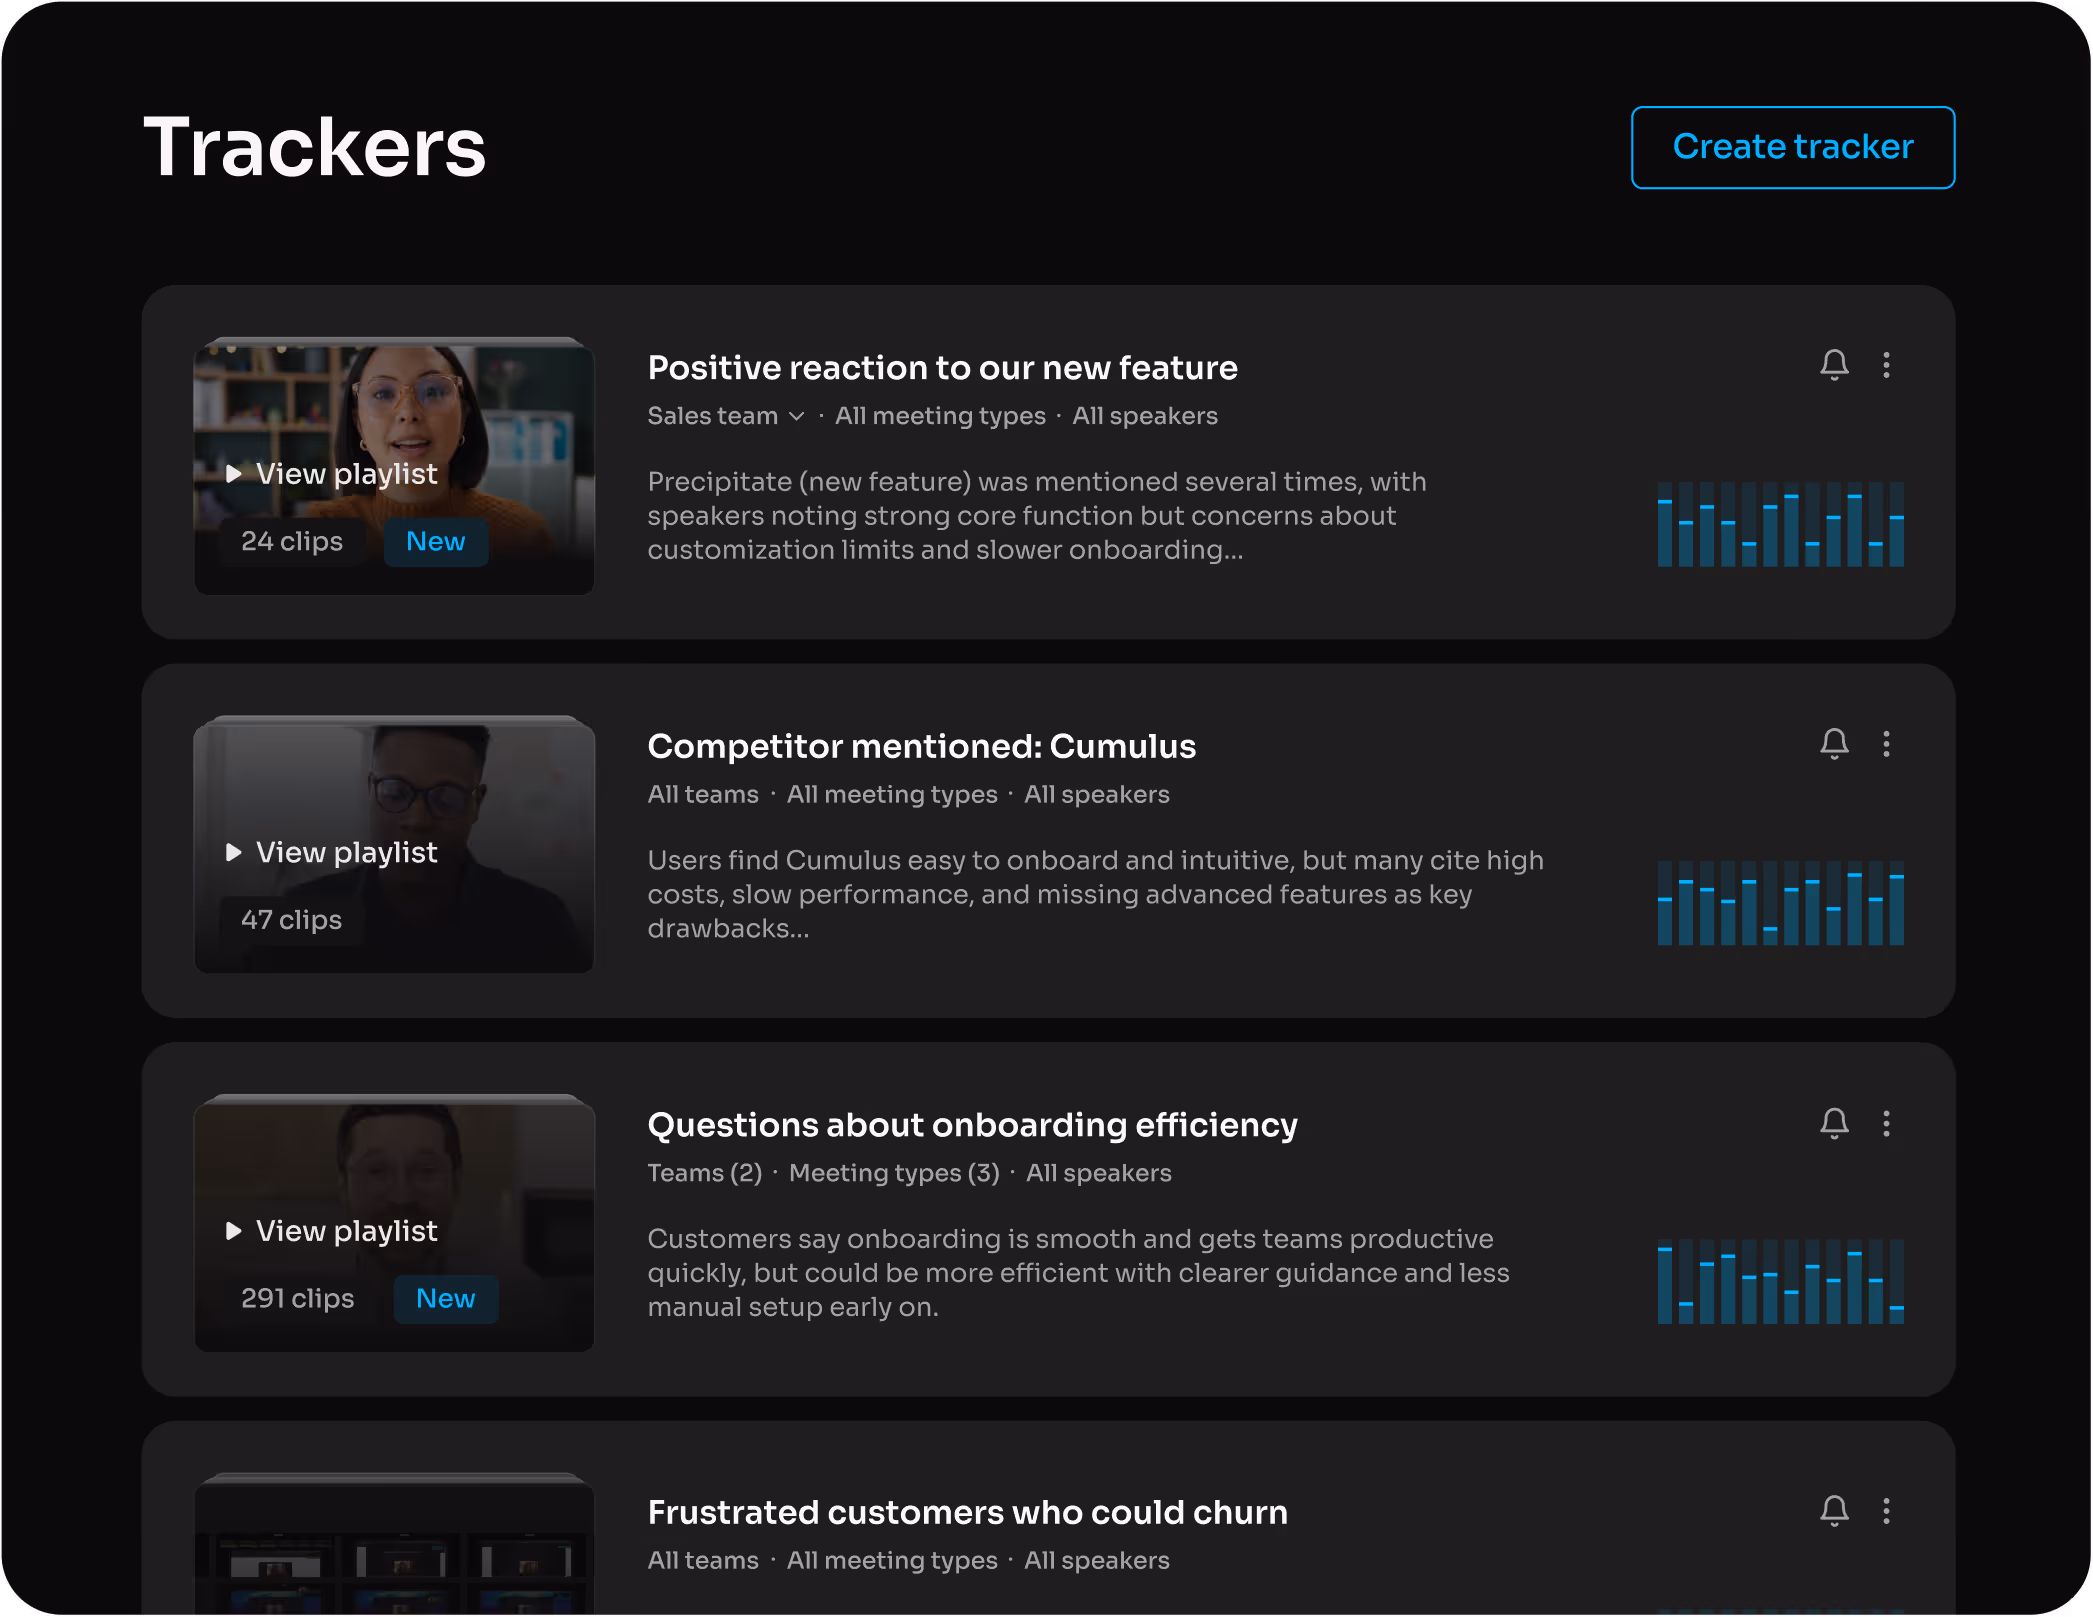The width and height of the screenshot is (2093, 1617).
Task: Open kebab menu for Frustrated customers tracker
Action: [x=1887, y=1510]
